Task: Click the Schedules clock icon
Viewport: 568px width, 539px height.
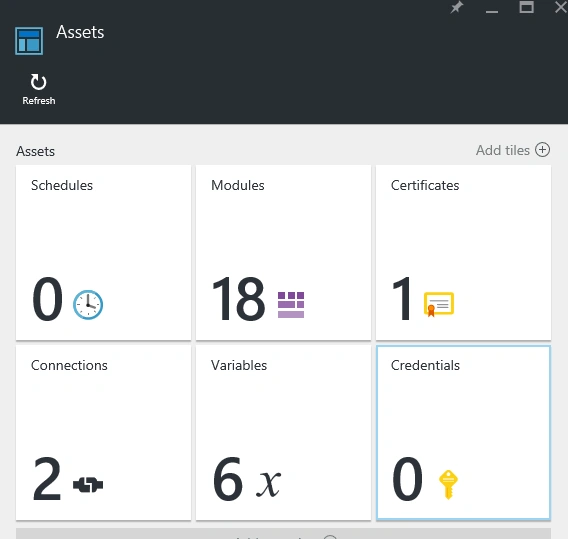Action: click(88, 305)
